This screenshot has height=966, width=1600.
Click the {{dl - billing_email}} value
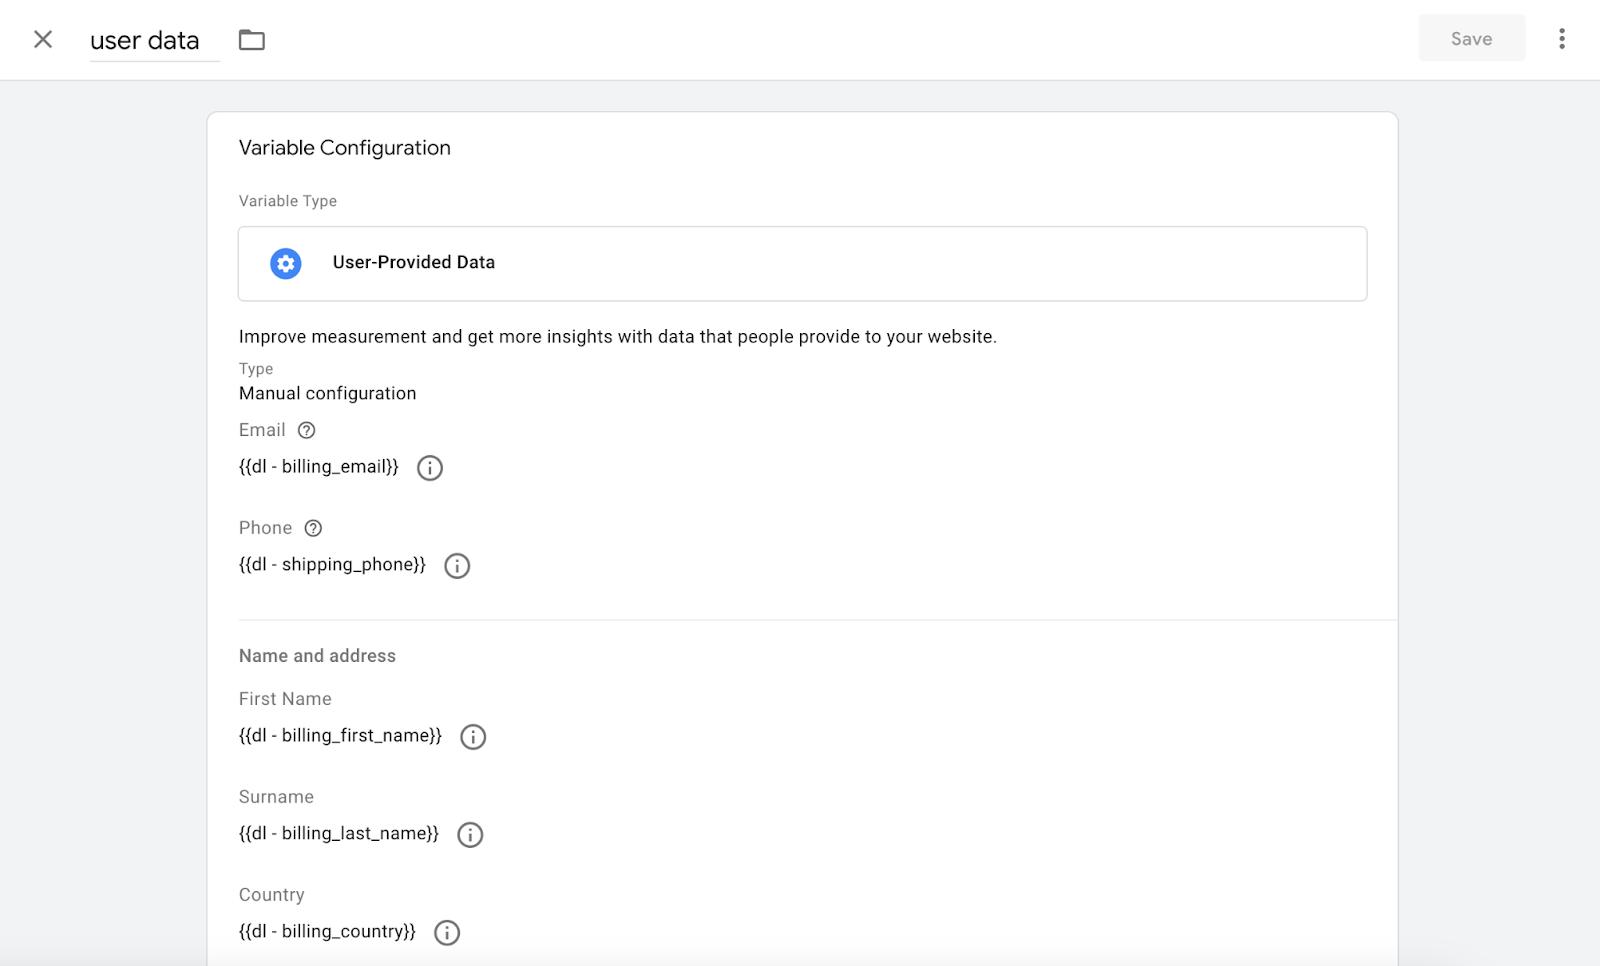click(318, 467)
